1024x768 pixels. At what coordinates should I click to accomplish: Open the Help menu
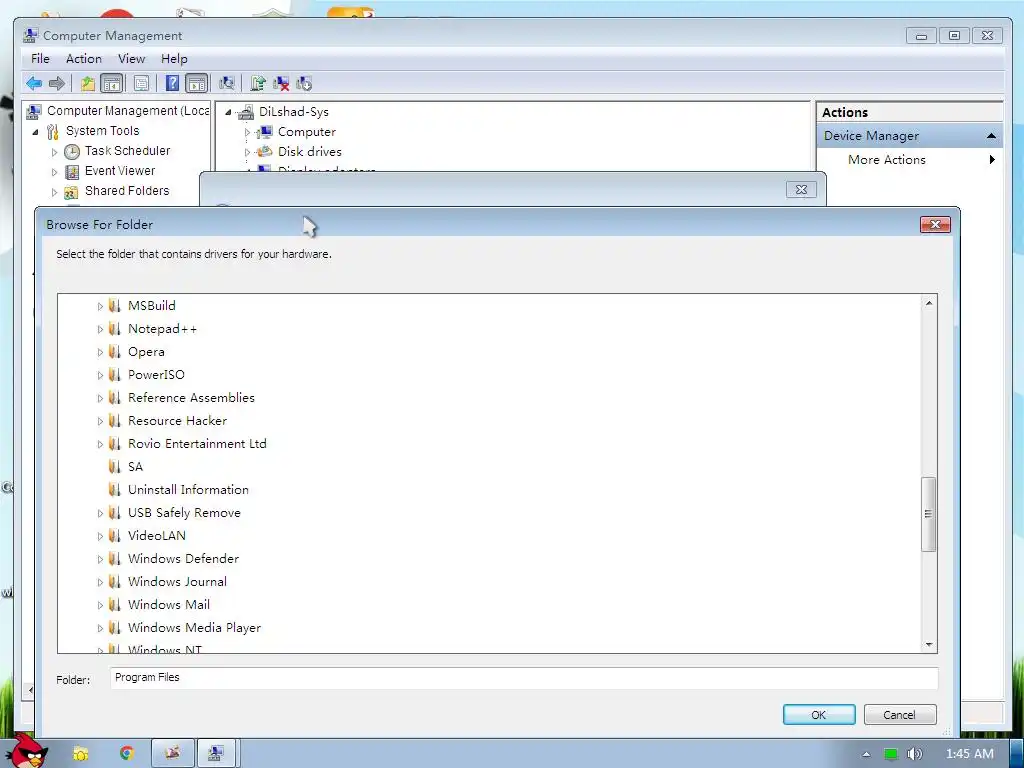[174, 59]
